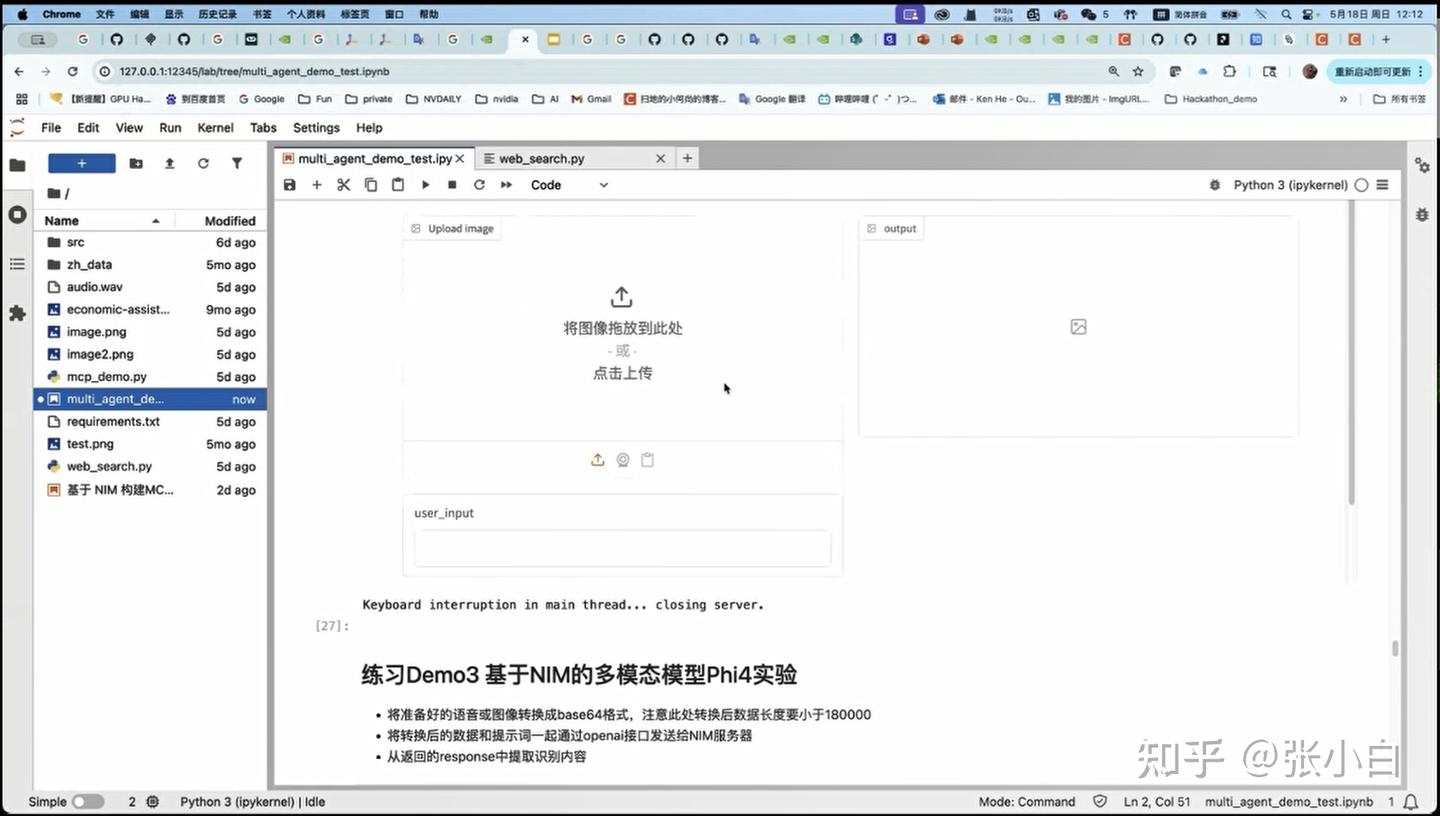
Task: Interrupt the kernel with the stop icon
Action: pyautogui.click(x=452, y=185)
